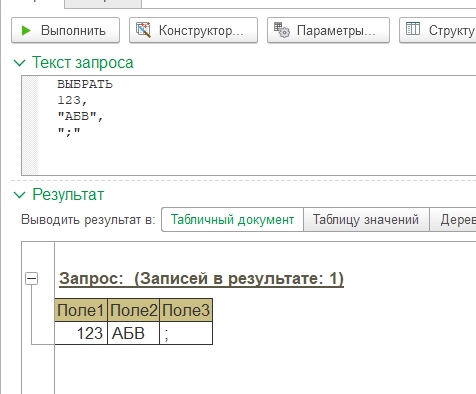Select Таблицу значений output mode

[366, 220]
